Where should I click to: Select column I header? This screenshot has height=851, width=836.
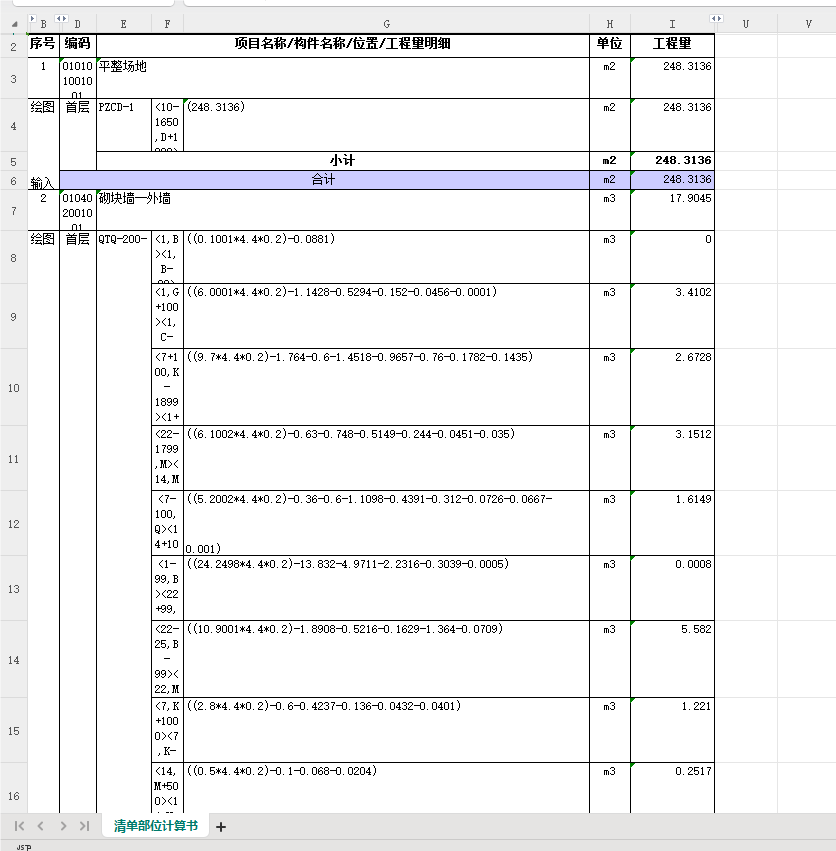point(672,24)
